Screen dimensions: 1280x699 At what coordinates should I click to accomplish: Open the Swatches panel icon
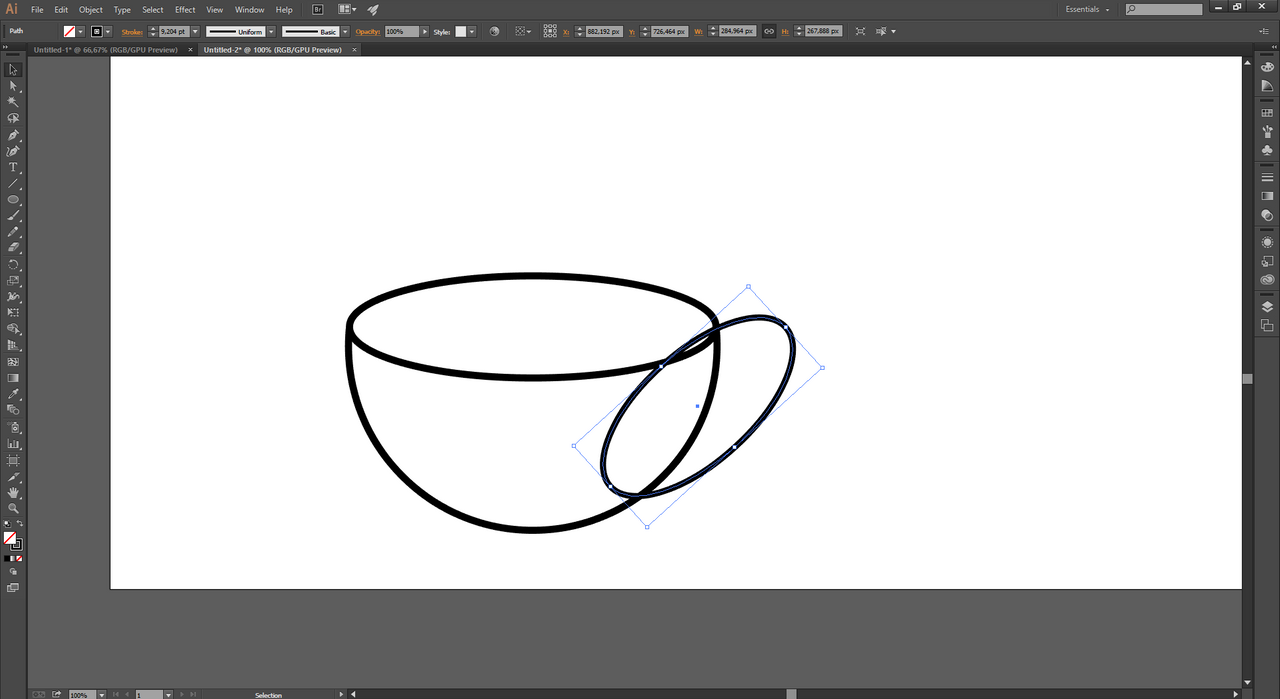1267,113
